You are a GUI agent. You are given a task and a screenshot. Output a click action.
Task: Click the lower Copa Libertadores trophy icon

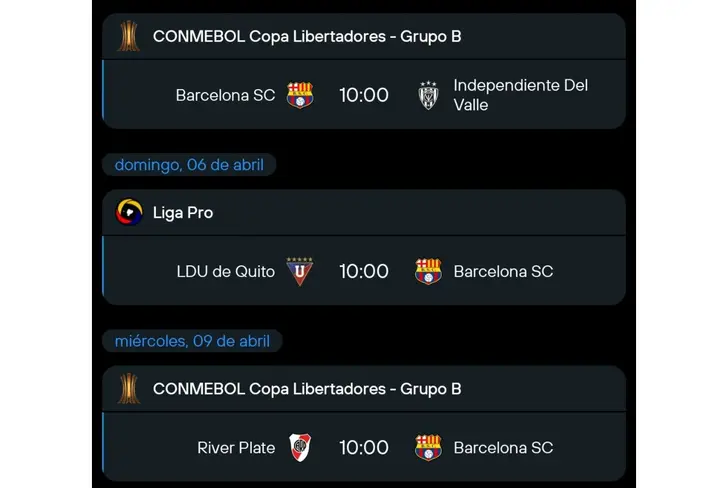click(129, 388)
